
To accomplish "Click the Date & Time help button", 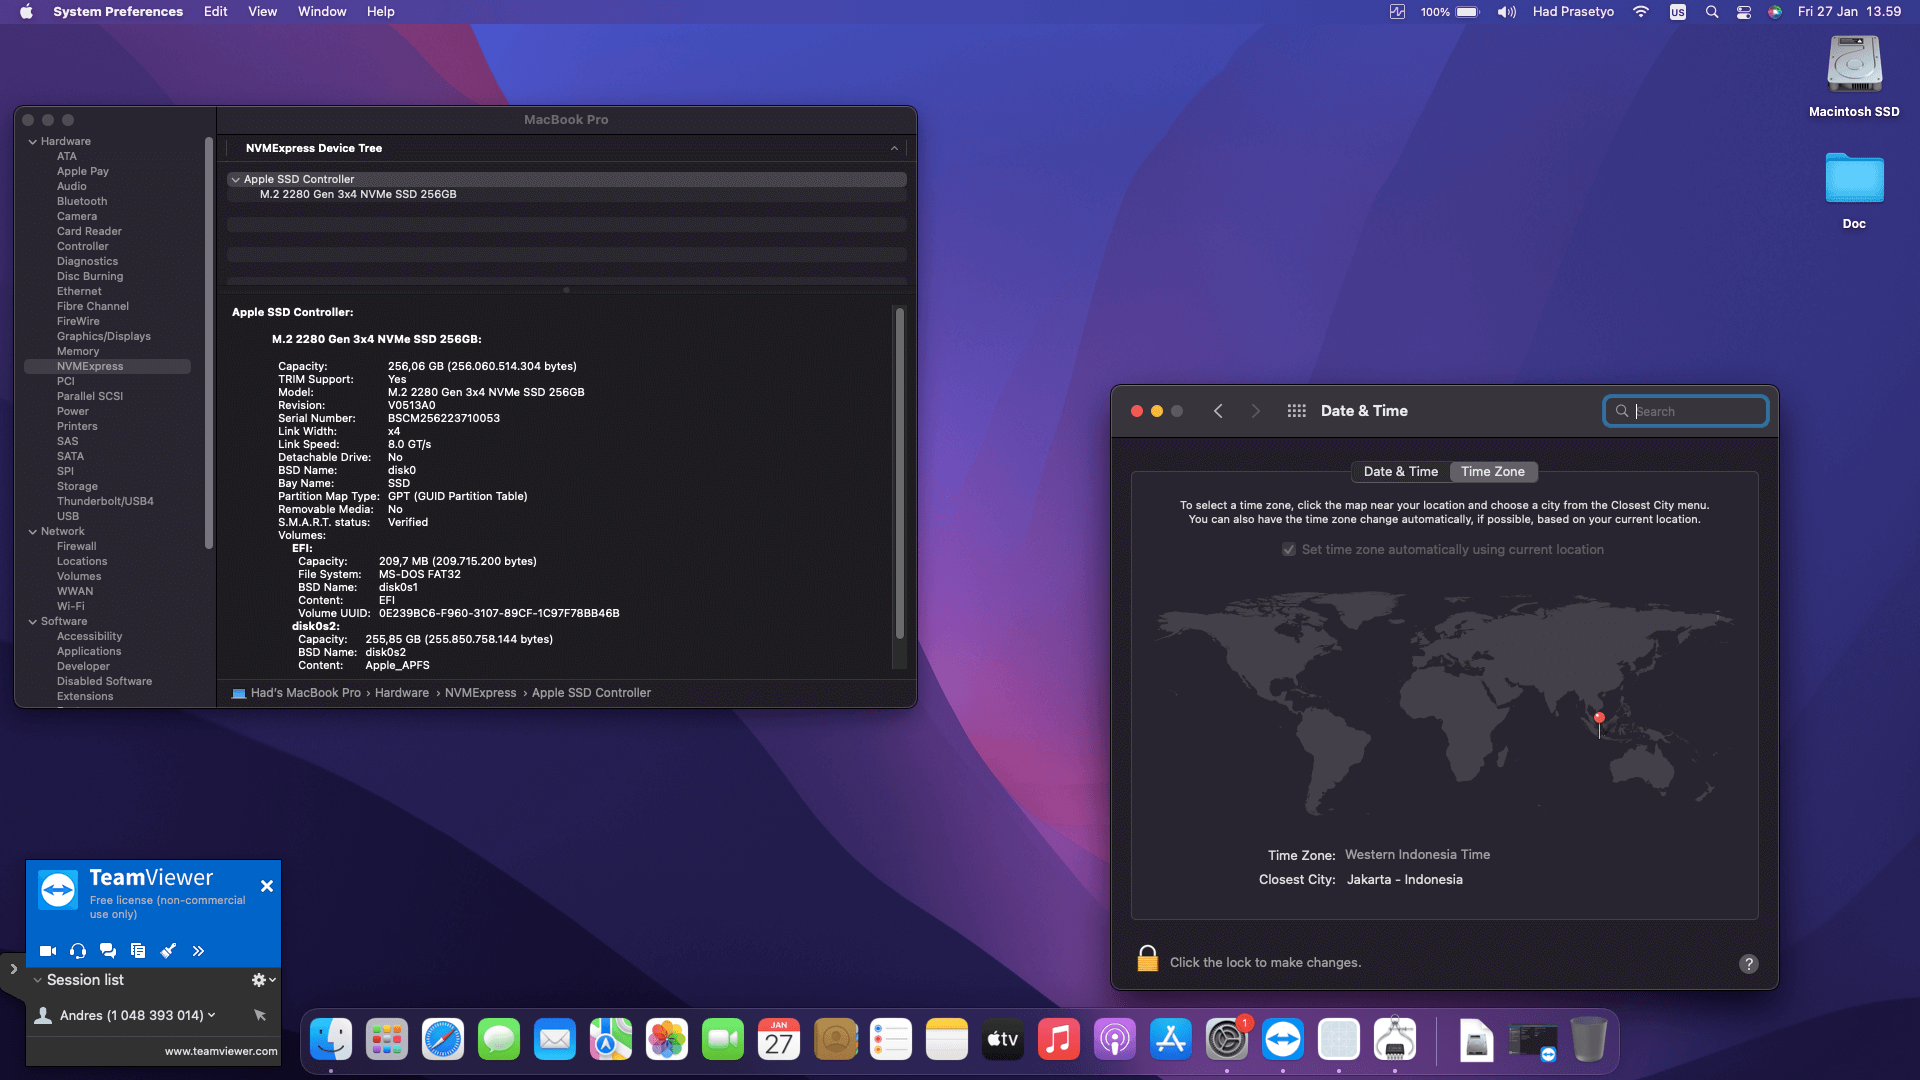I will (x=1748, y=964).
